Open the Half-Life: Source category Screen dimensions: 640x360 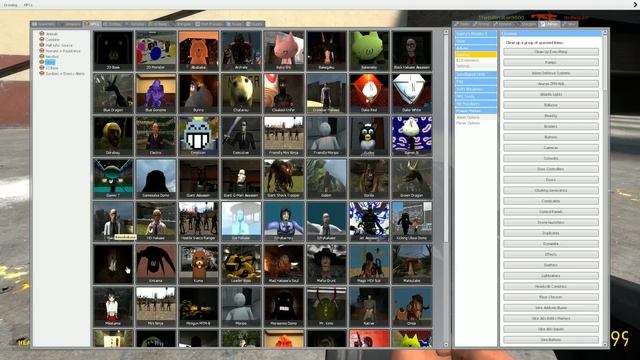pos(59,45)
